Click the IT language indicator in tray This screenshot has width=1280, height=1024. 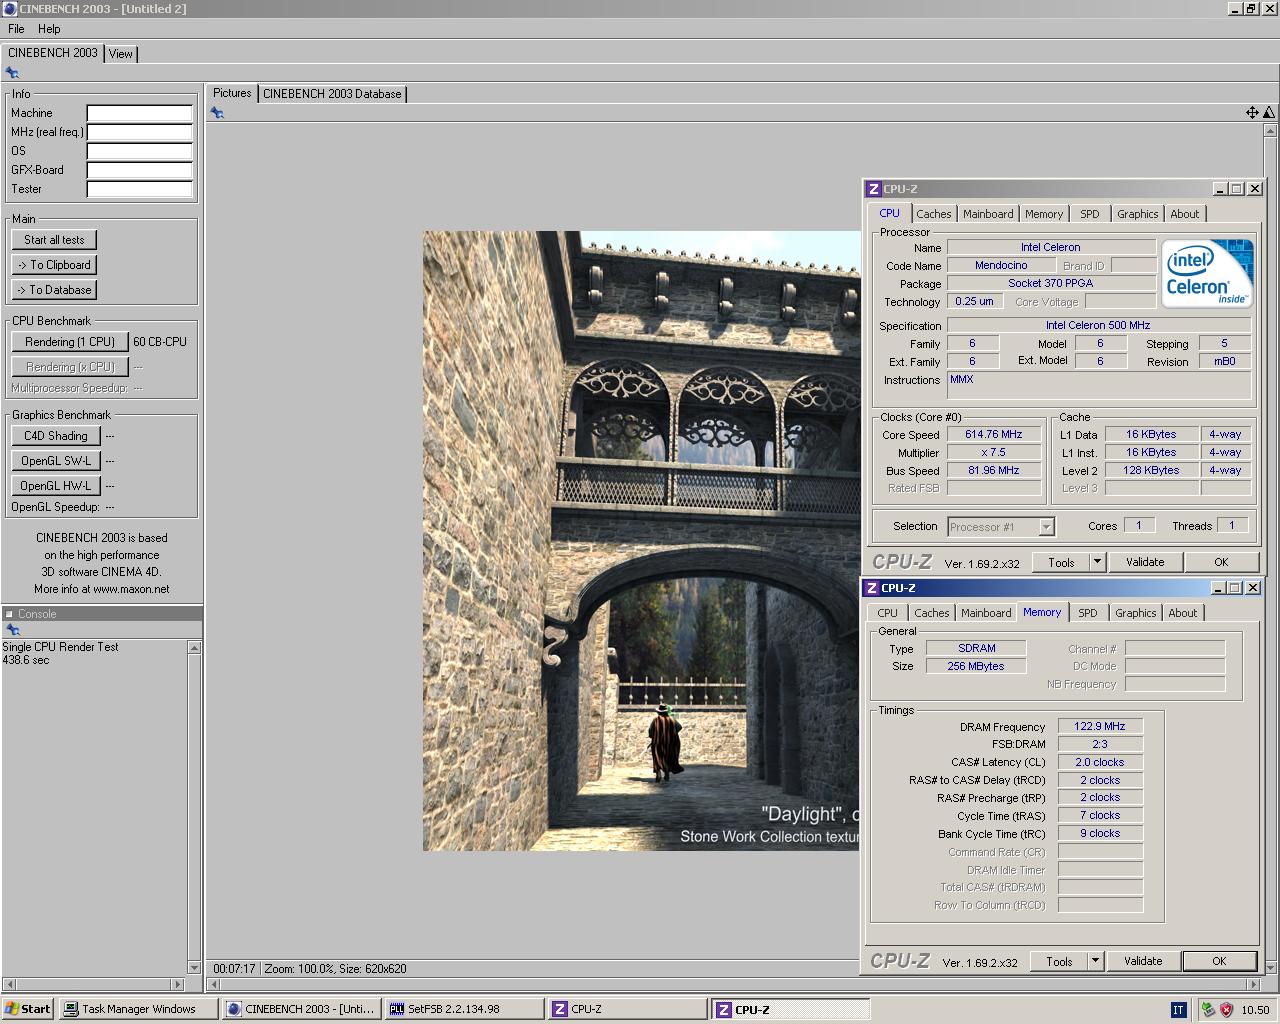click(x=1179, y=1010)
